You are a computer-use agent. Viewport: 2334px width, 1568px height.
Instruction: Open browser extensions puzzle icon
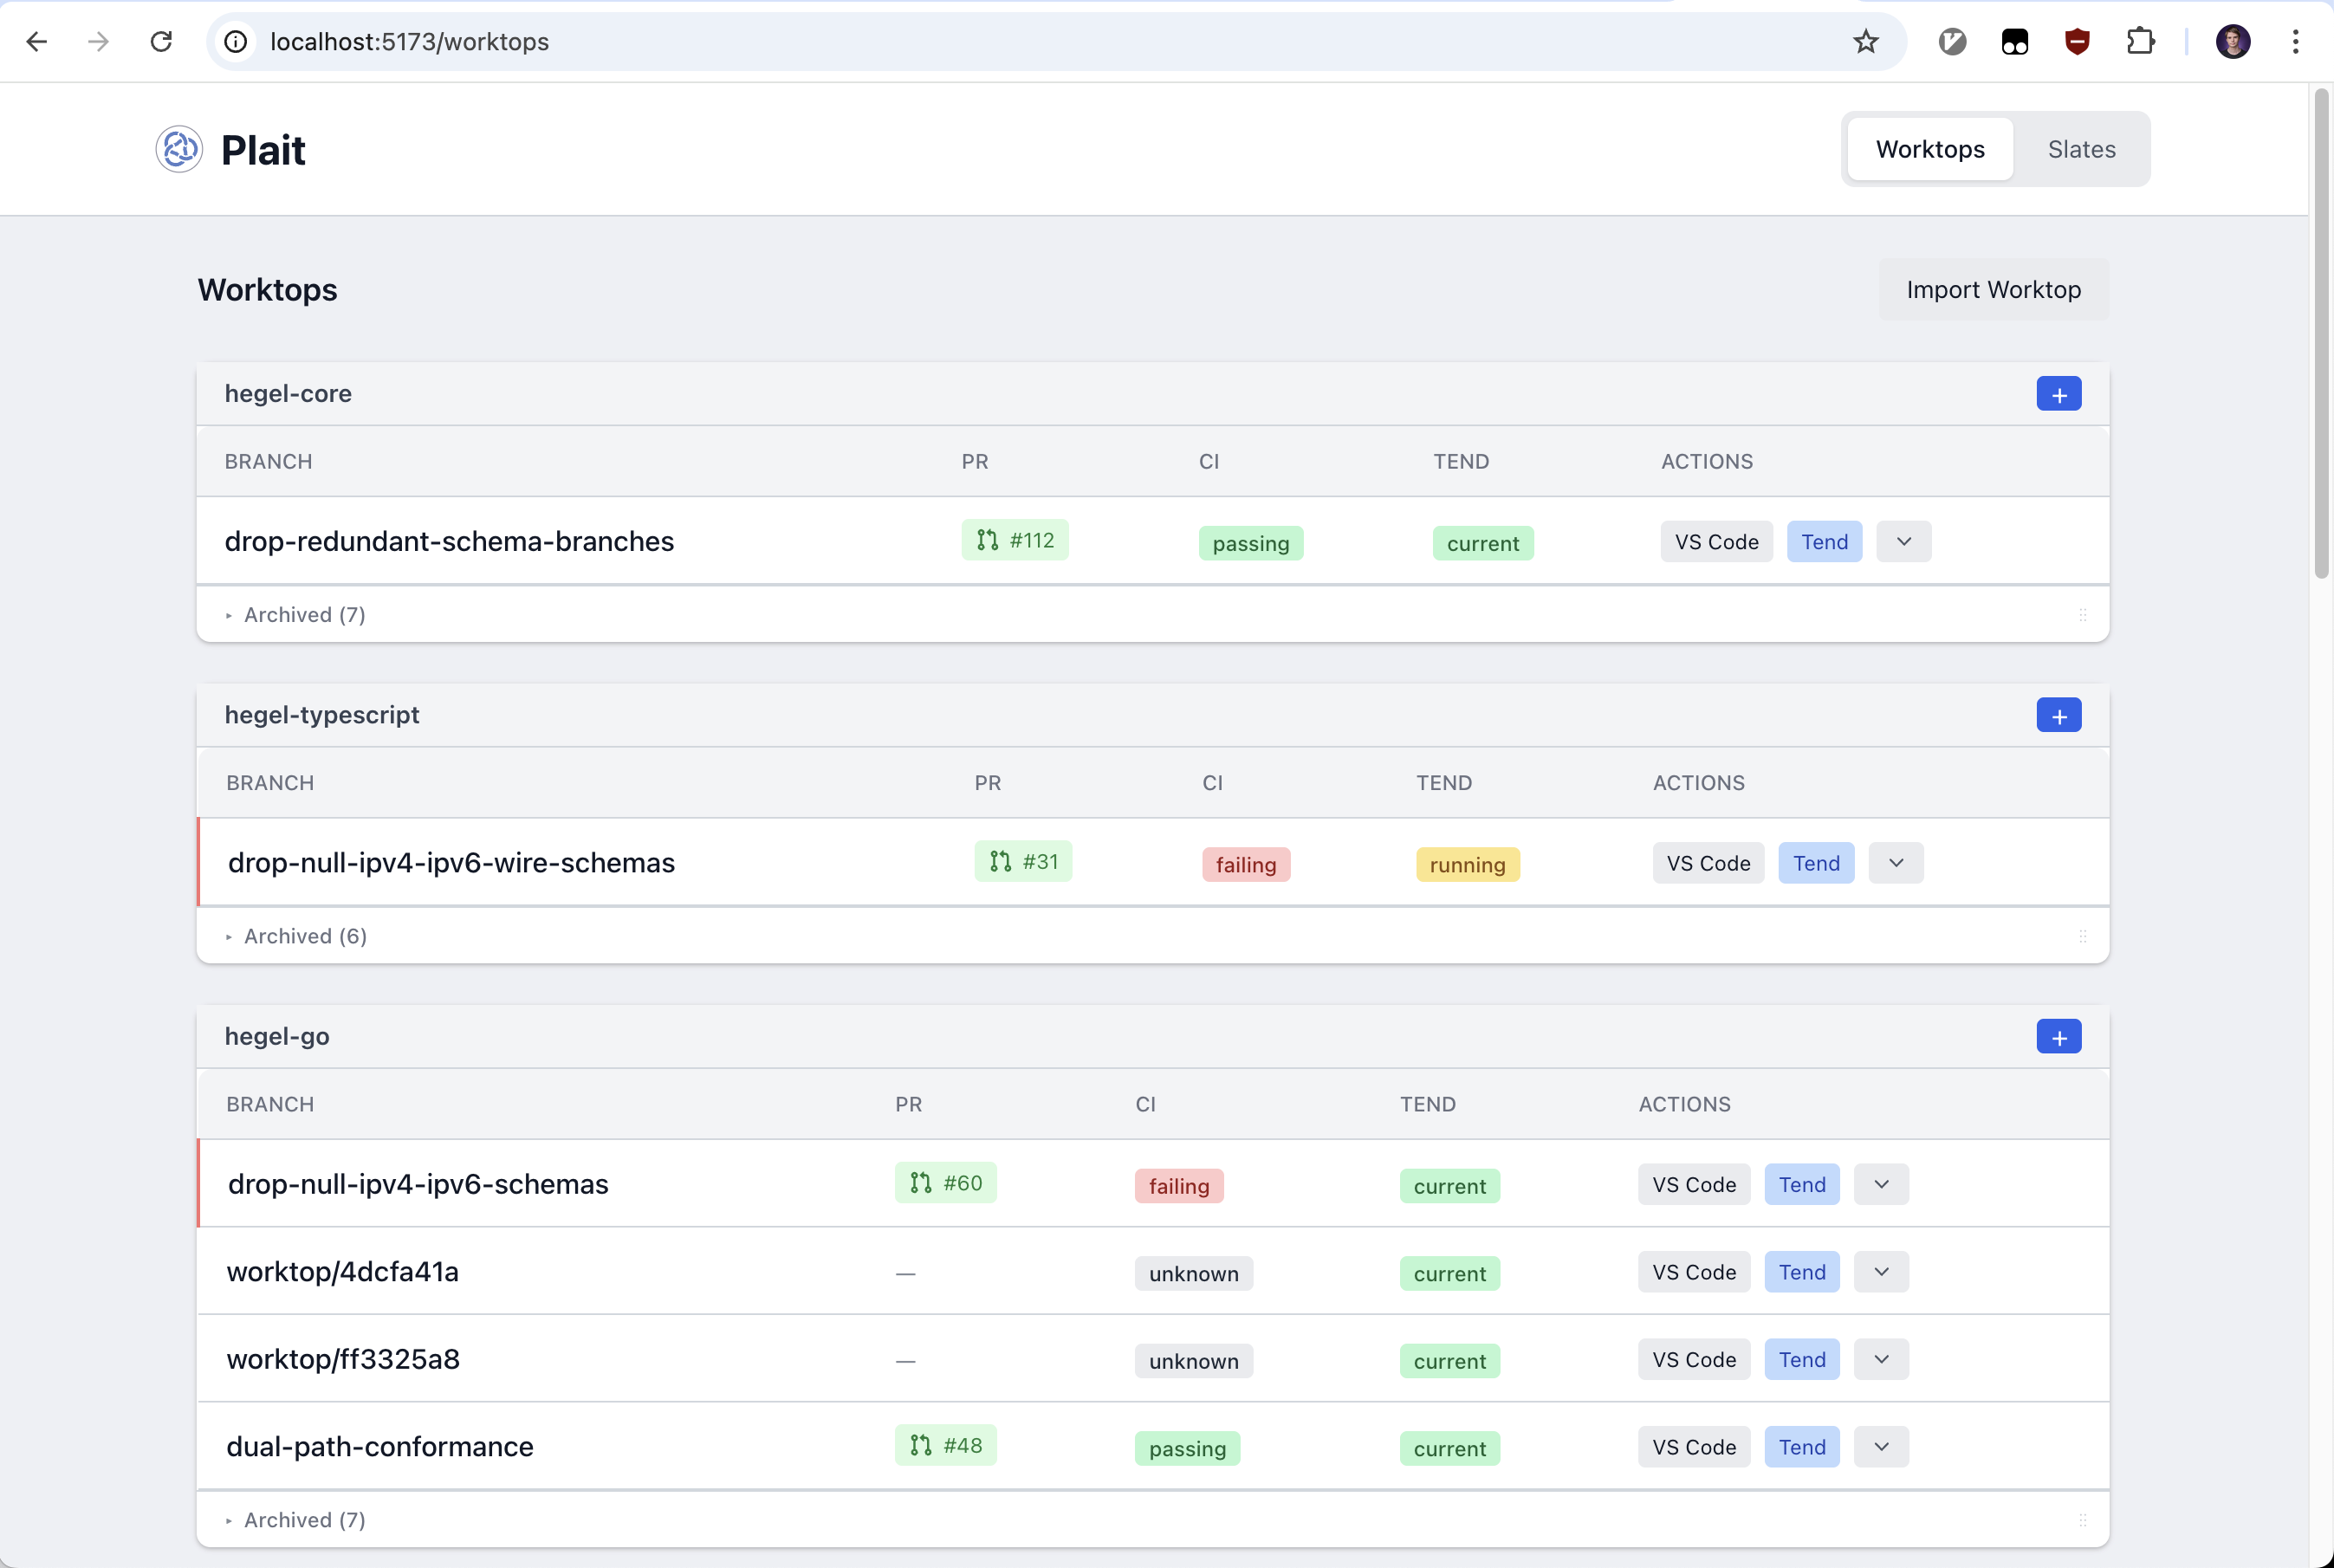(x=2140, y=42)
